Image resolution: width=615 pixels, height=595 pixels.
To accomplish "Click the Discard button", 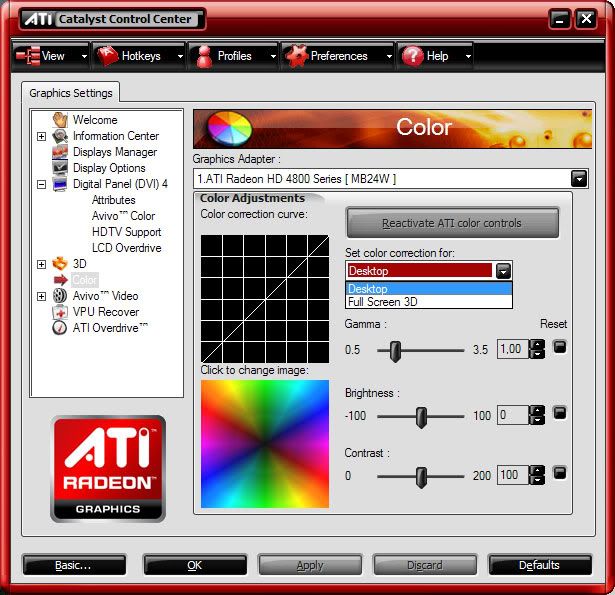I will [425, 565].
